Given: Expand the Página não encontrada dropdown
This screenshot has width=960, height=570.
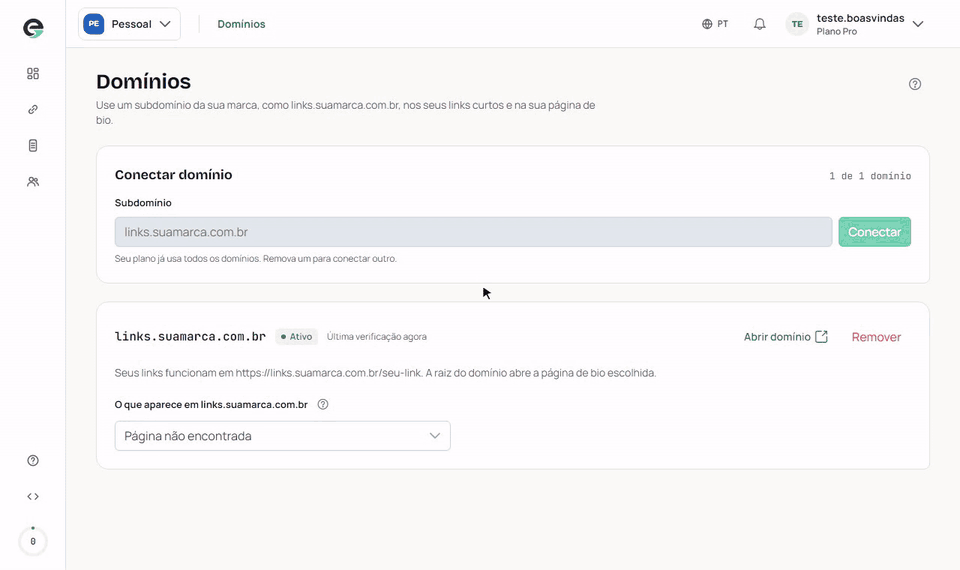Looking at the screenshot, I should point(282,436).
